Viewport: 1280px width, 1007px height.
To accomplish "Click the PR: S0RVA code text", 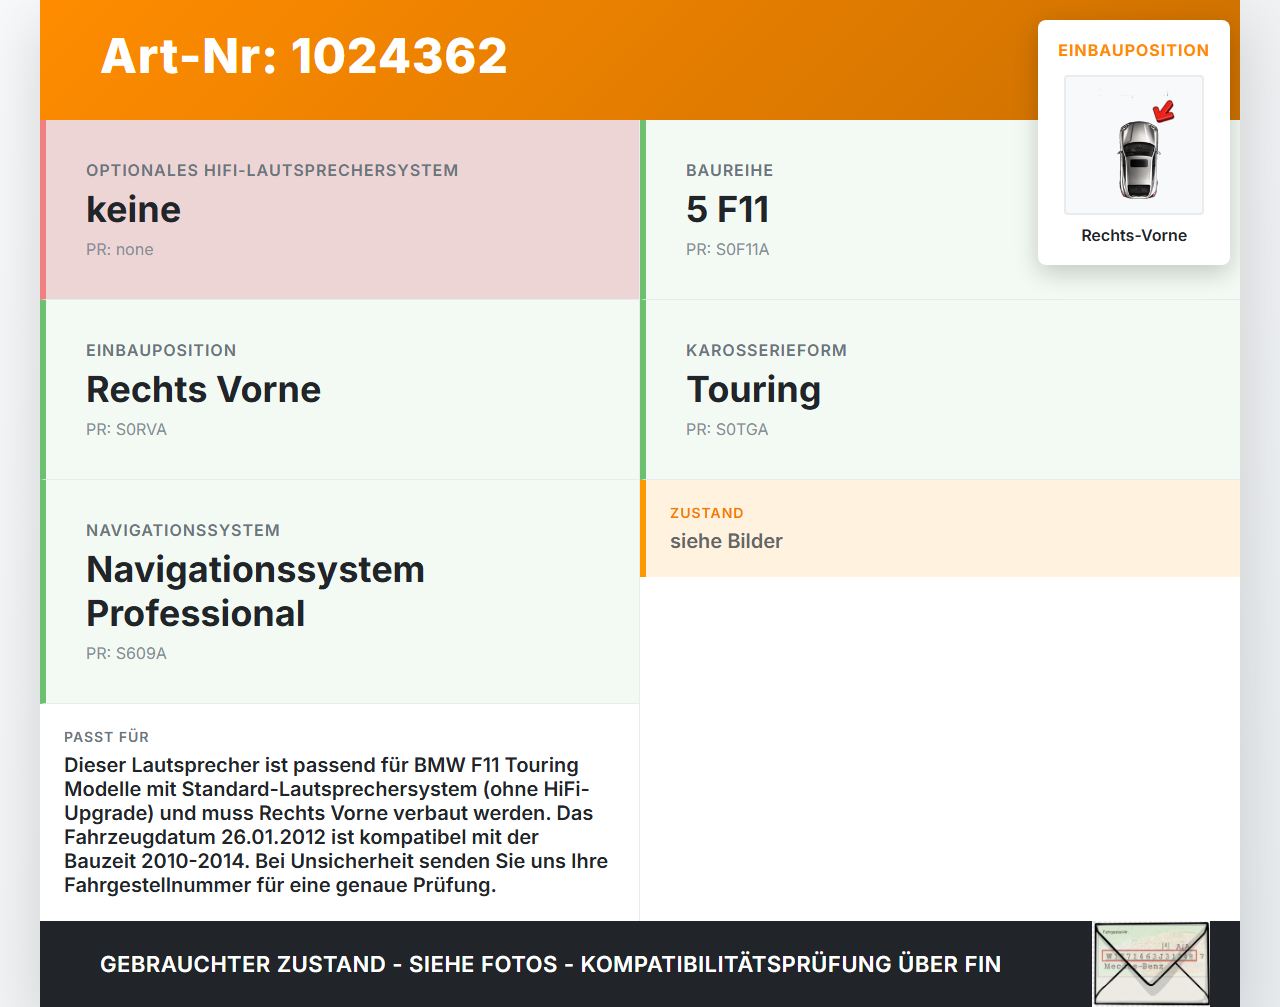I will click(x=126, y=429).
